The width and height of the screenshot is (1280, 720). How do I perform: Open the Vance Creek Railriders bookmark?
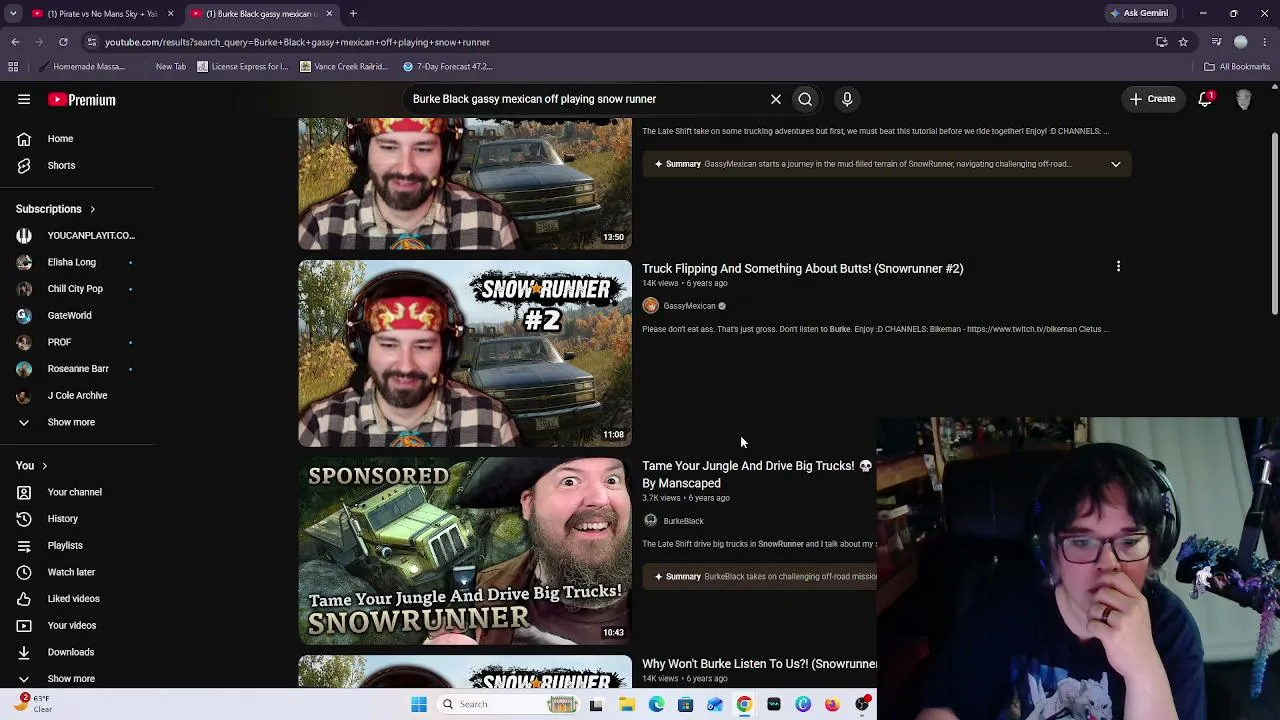click(344, 67)
